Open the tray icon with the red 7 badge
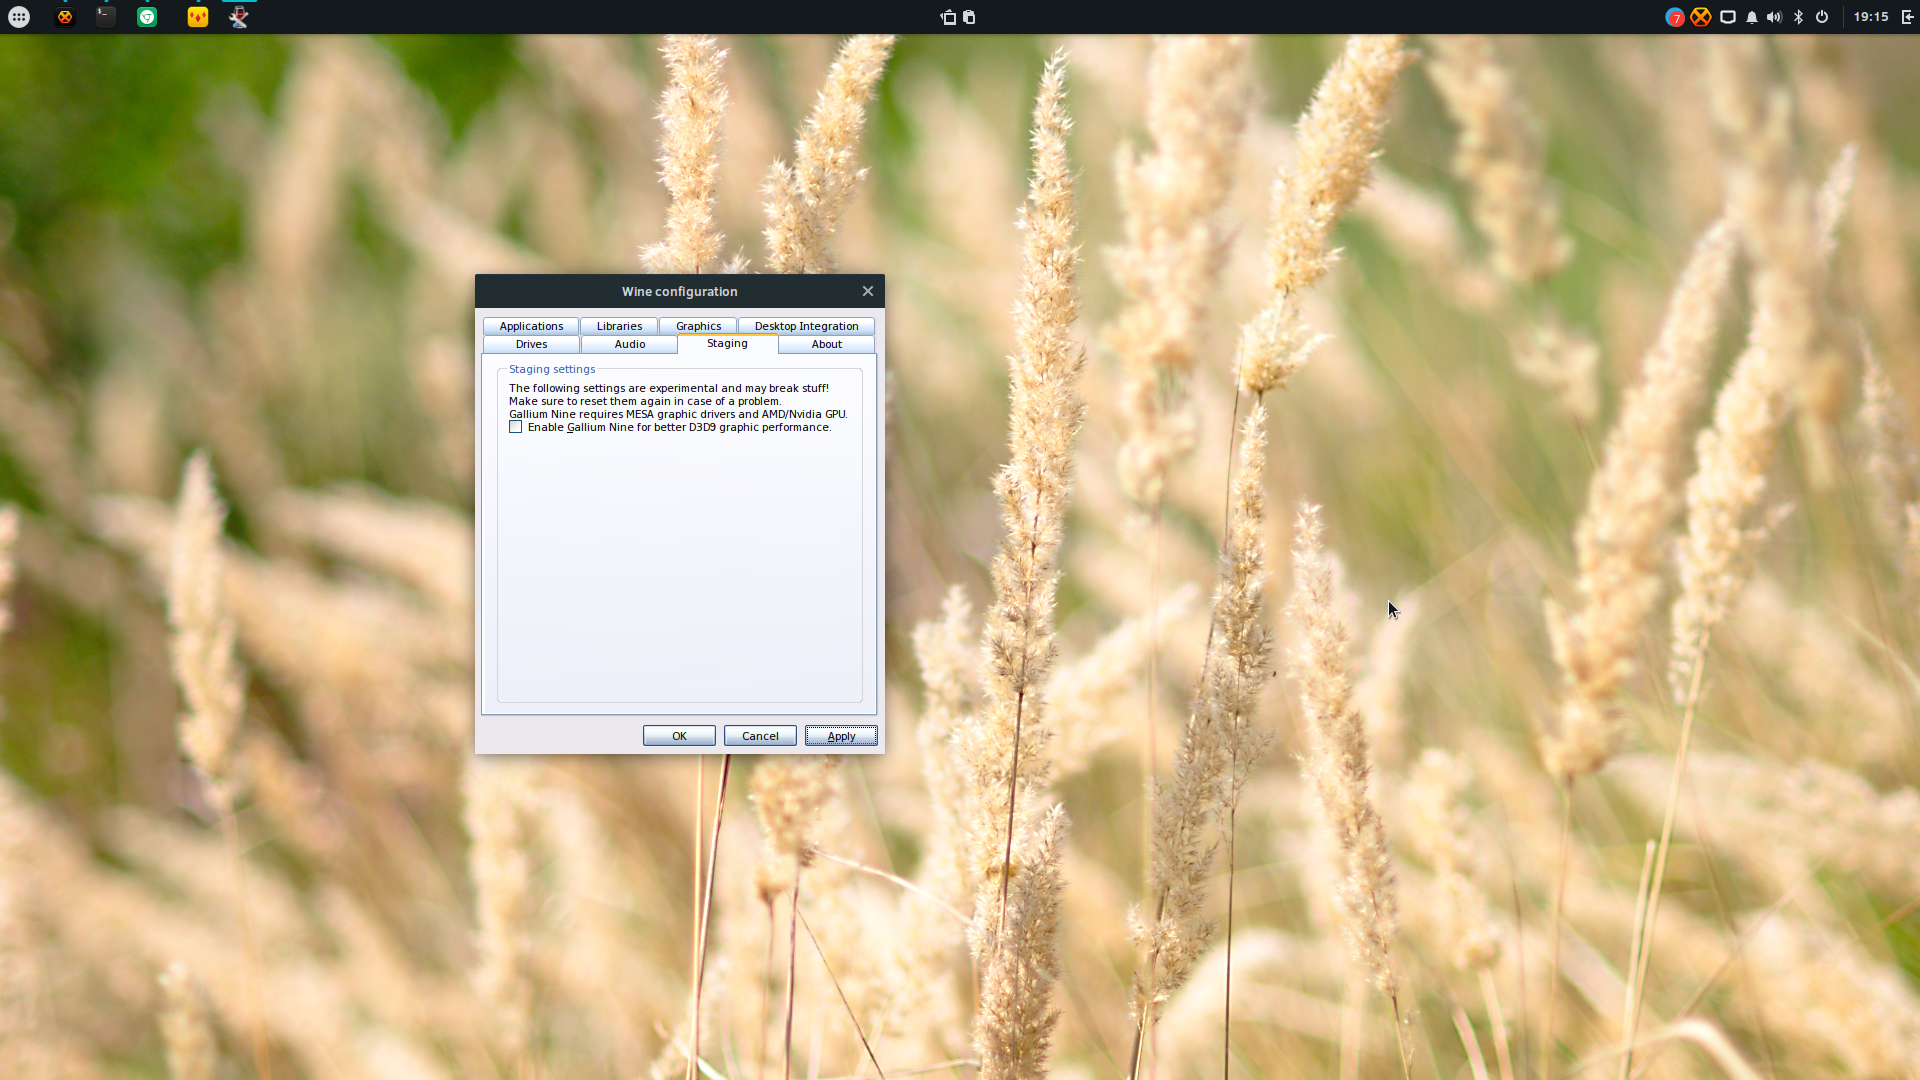This screenshot has height=1080, width=1920. [x=1675, y=17]
